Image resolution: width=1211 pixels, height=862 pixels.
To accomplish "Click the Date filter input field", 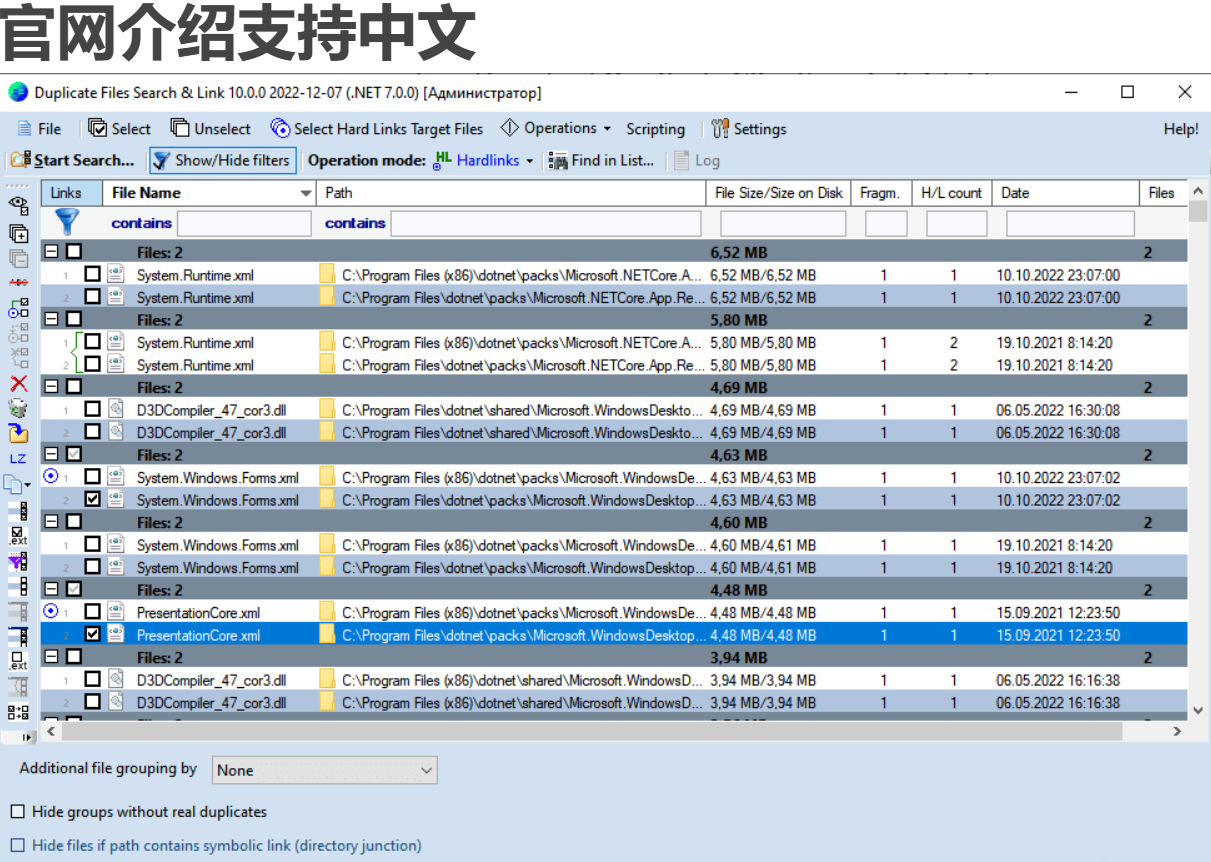I will 1070,223.
